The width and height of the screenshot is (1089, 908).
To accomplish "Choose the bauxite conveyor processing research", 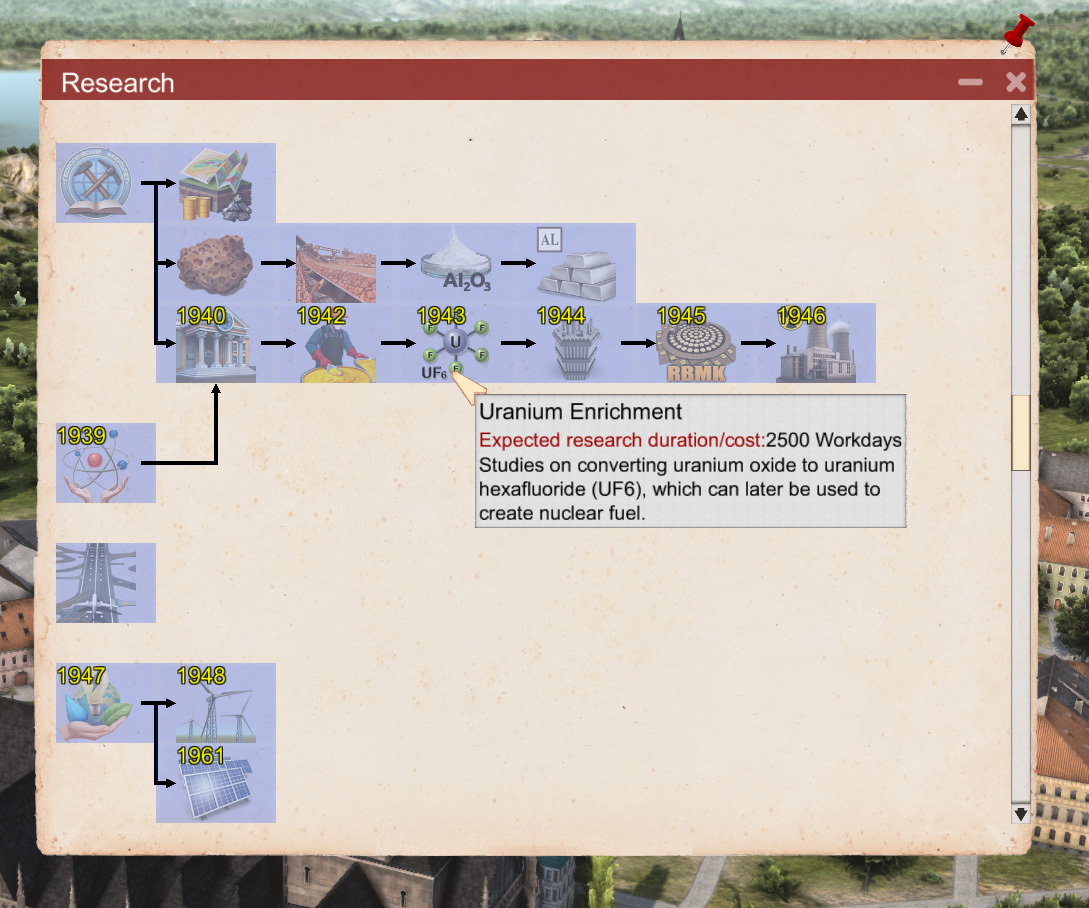I will 335,263.
